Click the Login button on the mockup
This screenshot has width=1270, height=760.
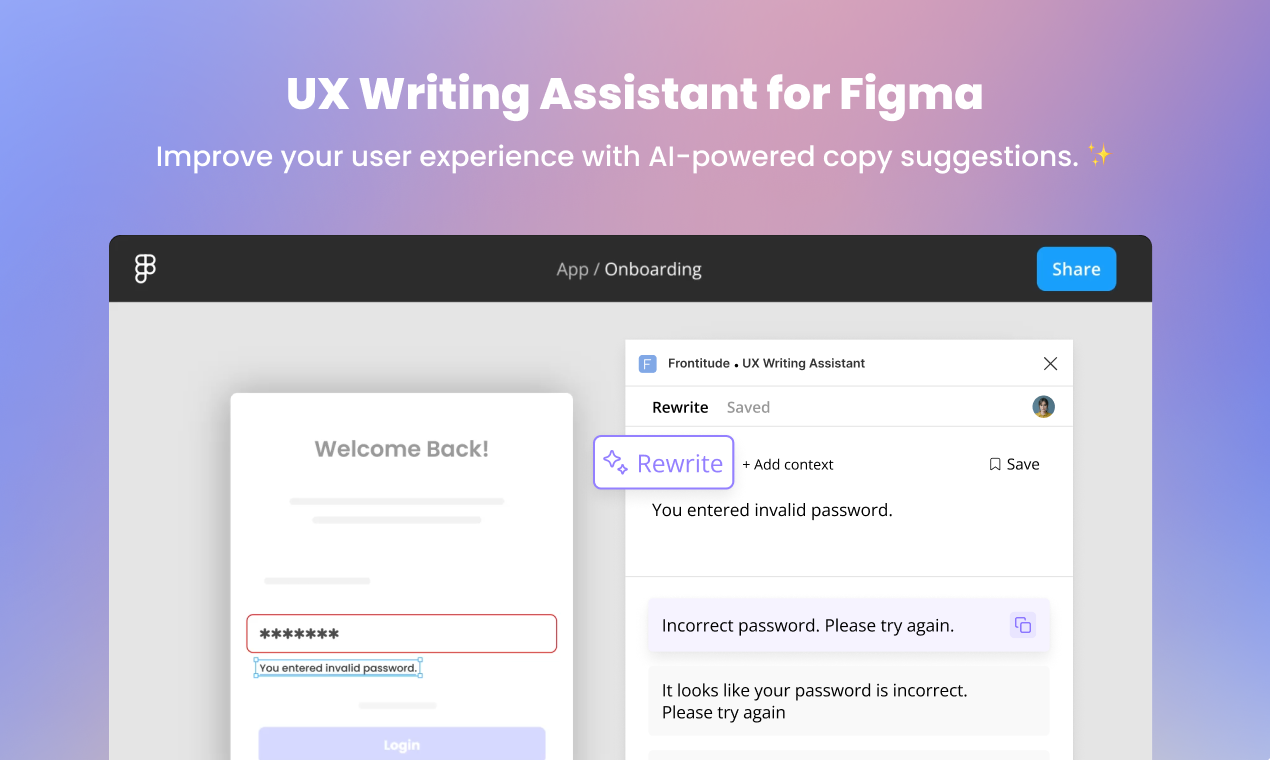click(401, 743)
